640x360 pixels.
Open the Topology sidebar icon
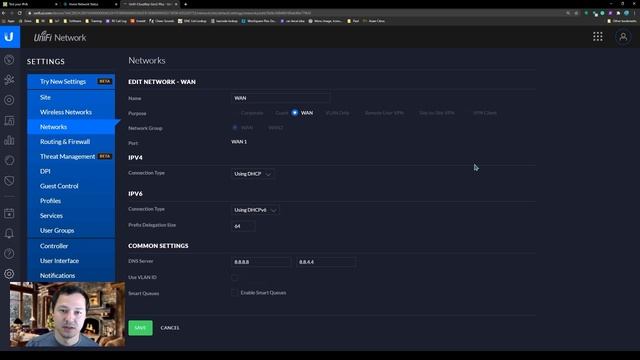coord(9,80)
